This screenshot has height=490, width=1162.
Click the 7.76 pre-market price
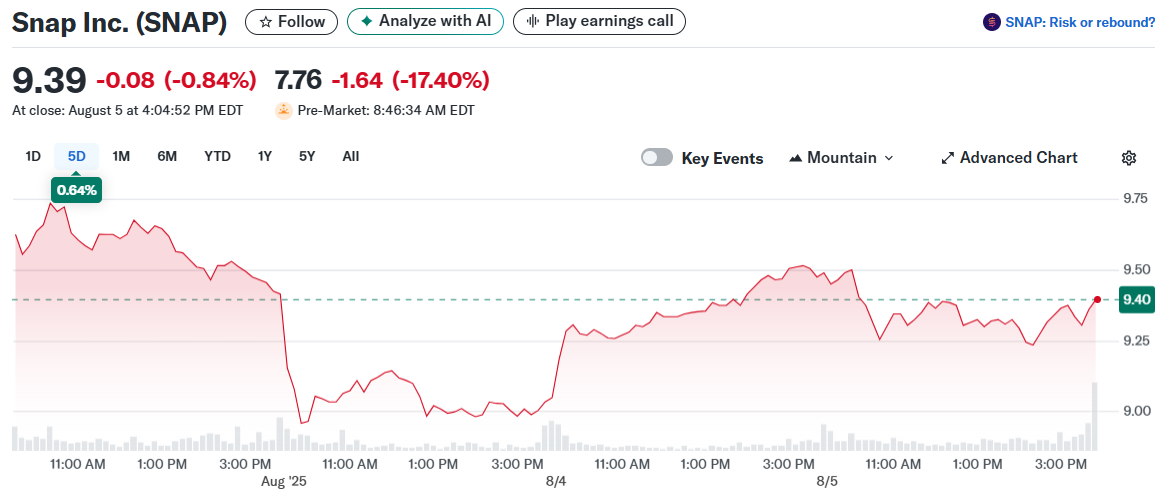pos(299,79)
